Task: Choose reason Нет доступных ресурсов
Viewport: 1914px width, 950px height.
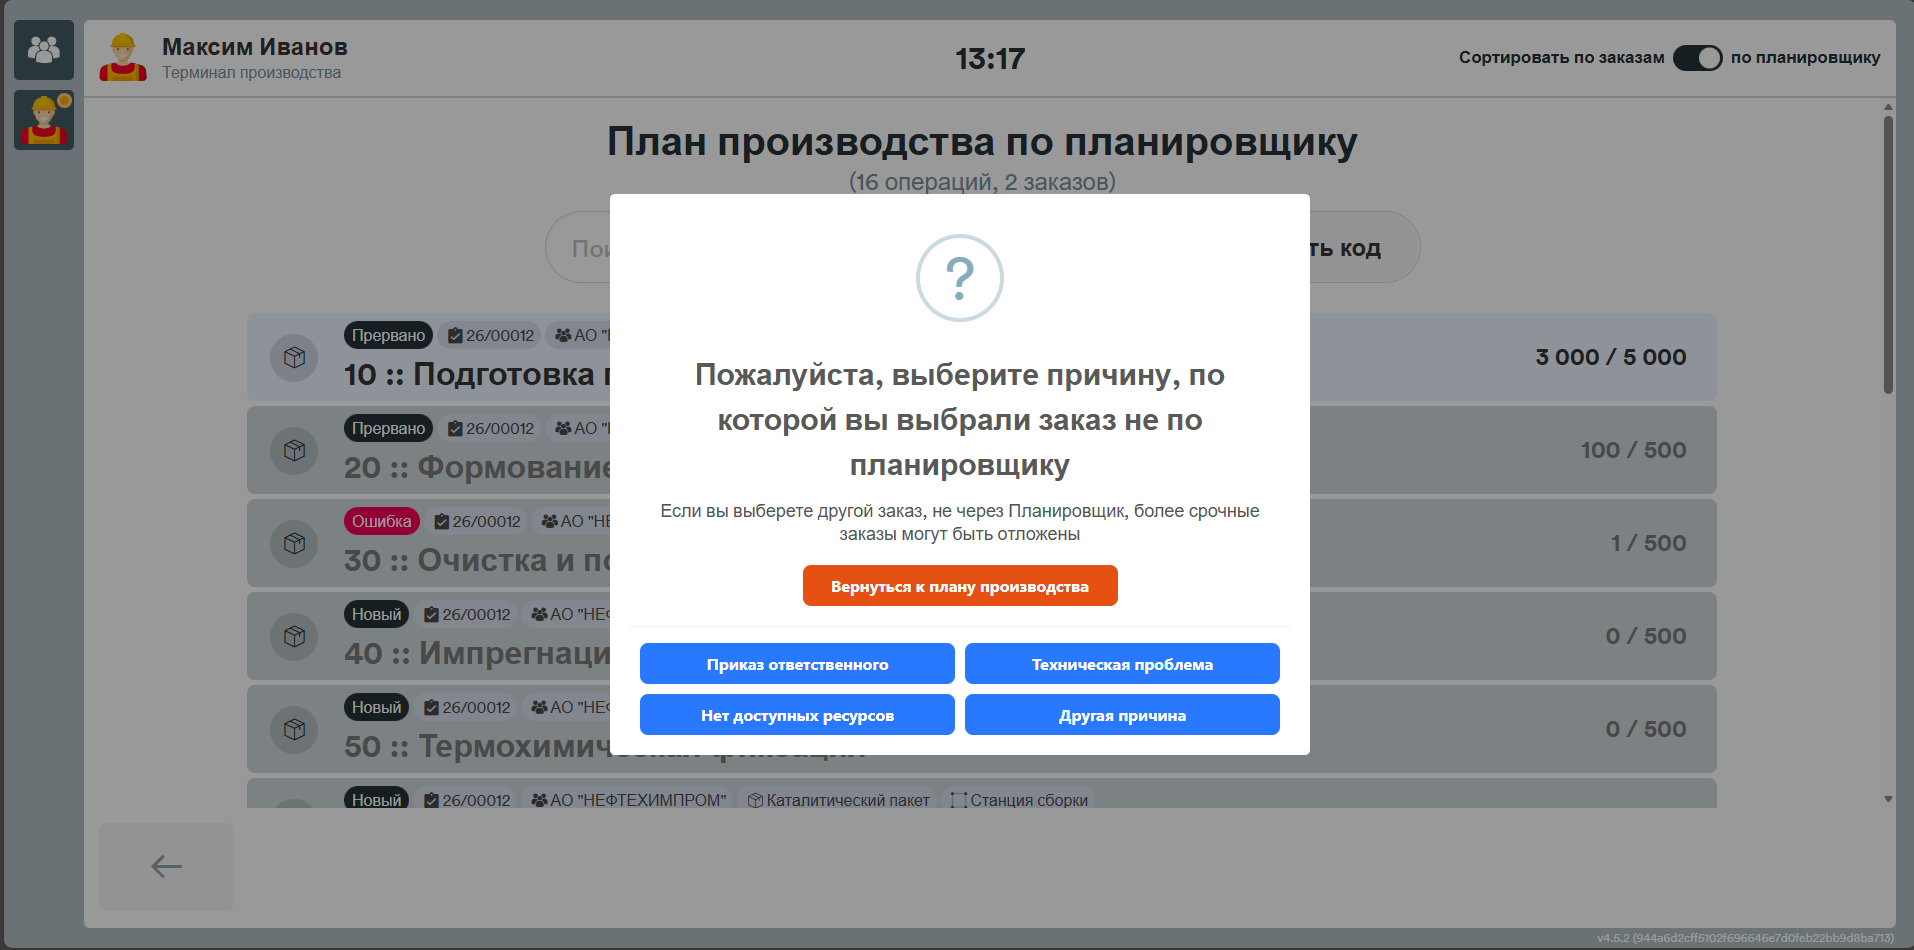Action: [x=797, y=715]
